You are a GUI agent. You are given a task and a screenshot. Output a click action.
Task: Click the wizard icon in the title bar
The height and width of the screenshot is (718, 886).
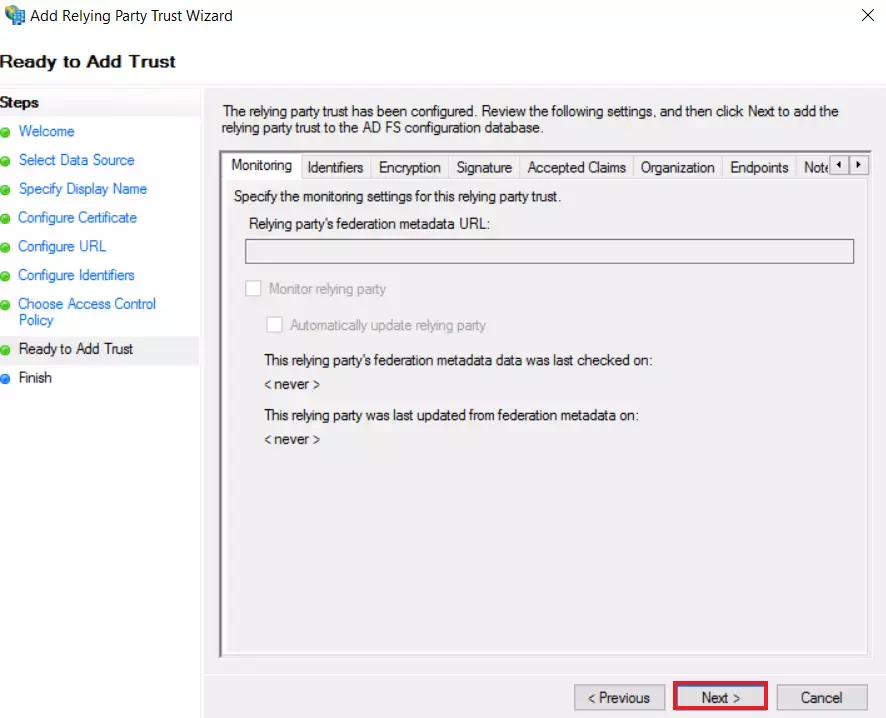tap(14, 15)
